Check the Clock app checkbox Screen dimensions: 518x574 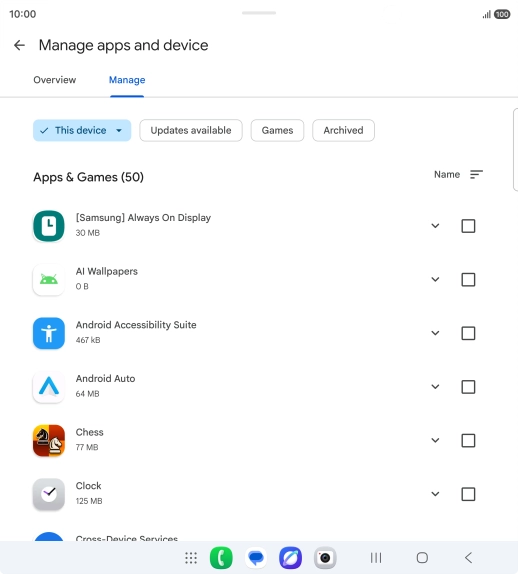pyautogui.click(x=468, y=494)
